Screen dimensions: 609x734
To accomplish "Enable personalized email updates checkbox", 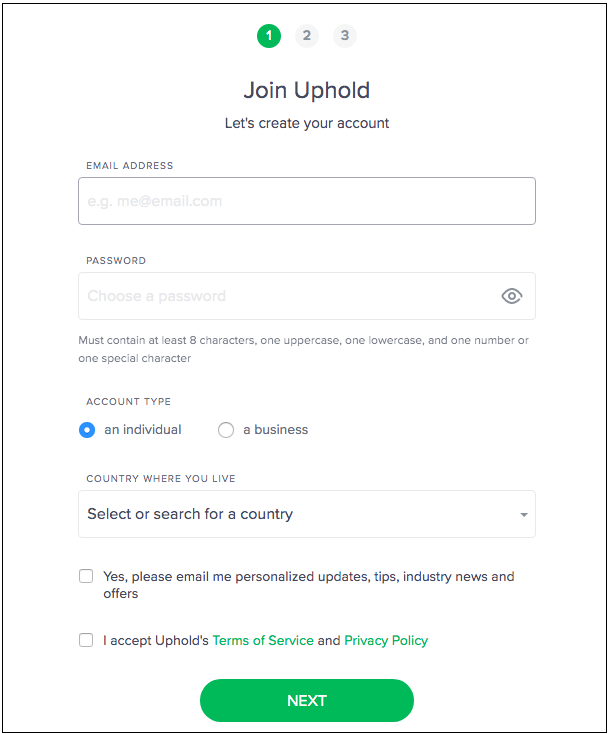I will (86, 576).
